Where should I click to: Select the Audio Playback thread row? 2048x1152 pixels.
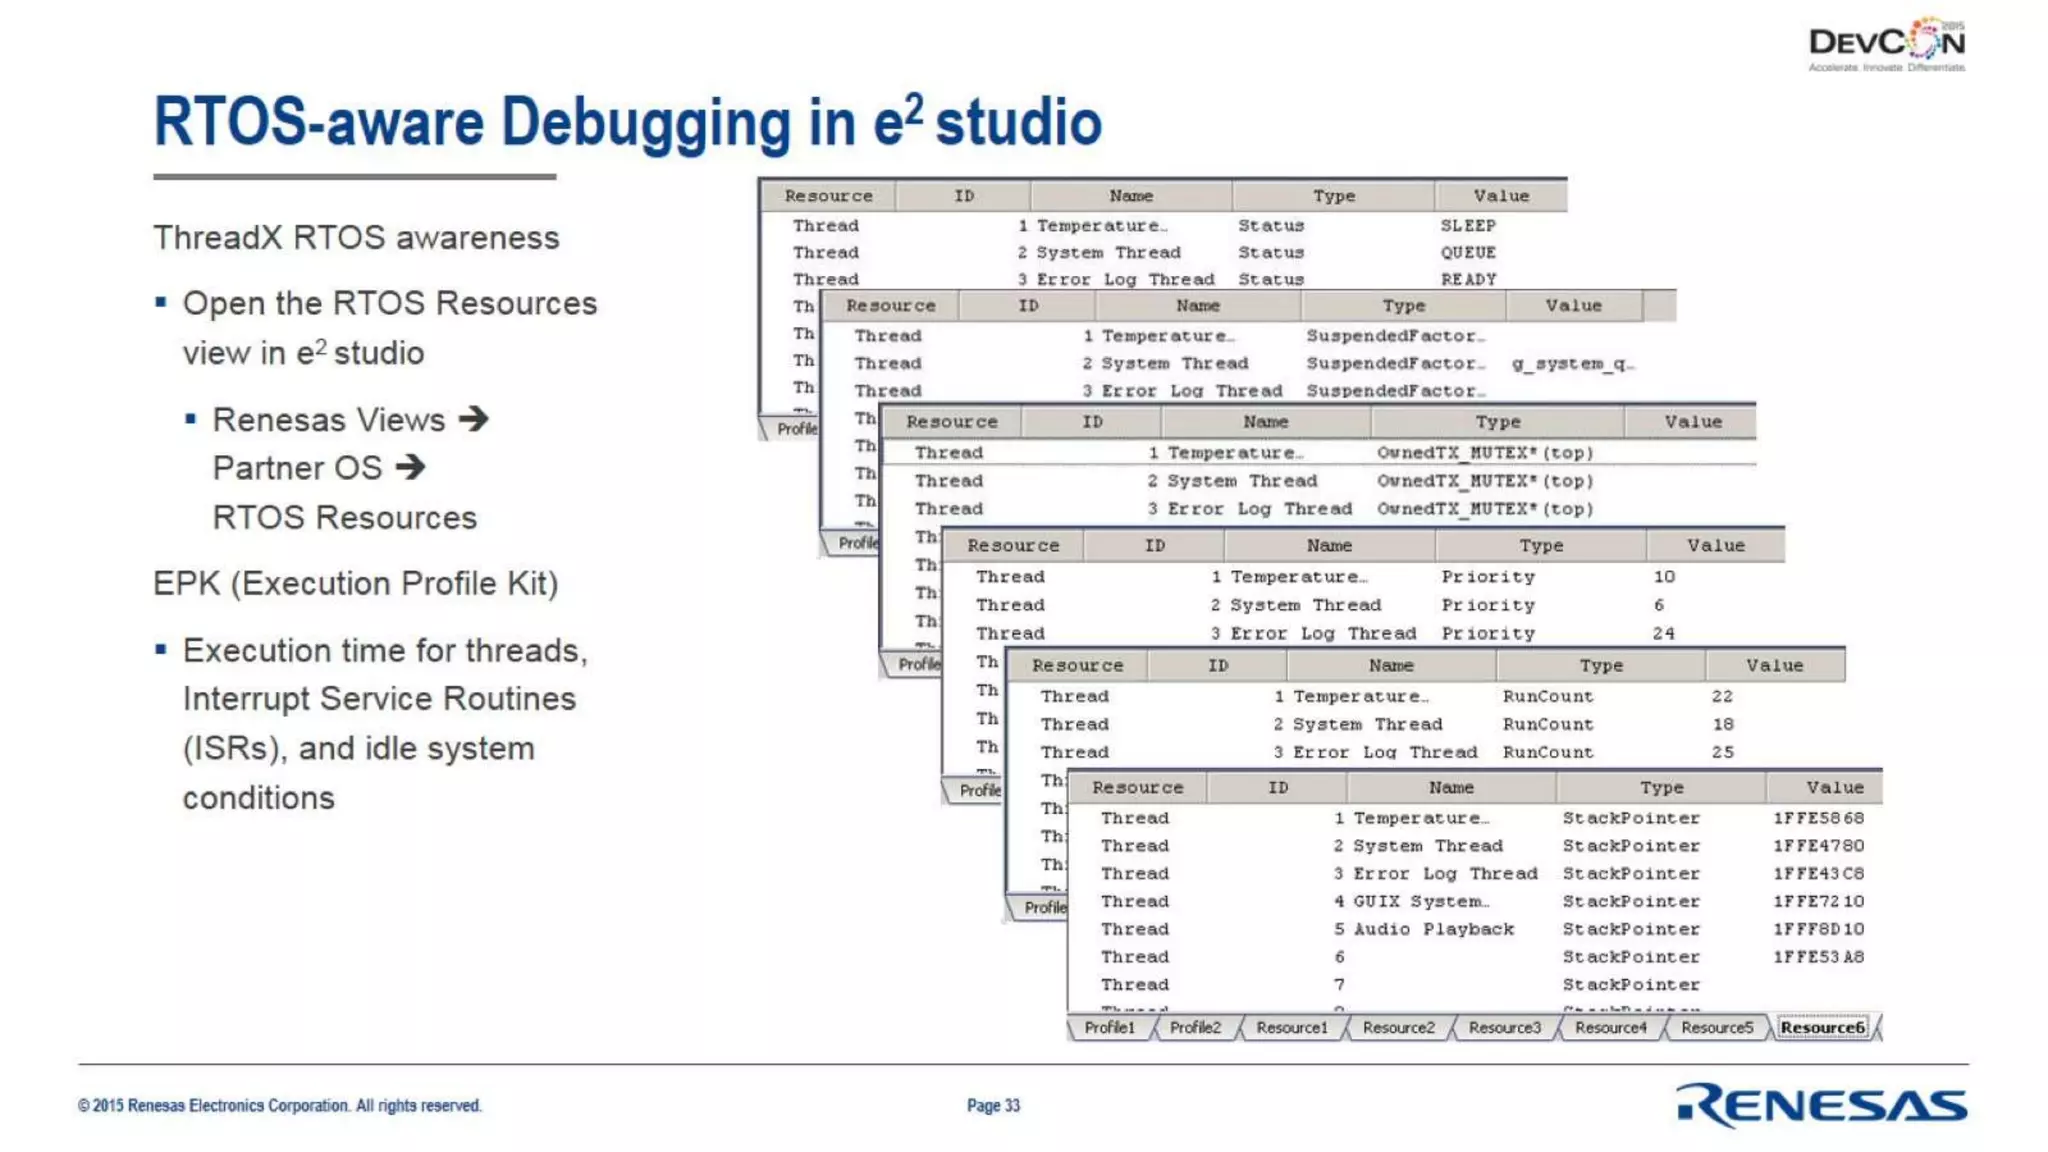click(x=1433, y=929)
